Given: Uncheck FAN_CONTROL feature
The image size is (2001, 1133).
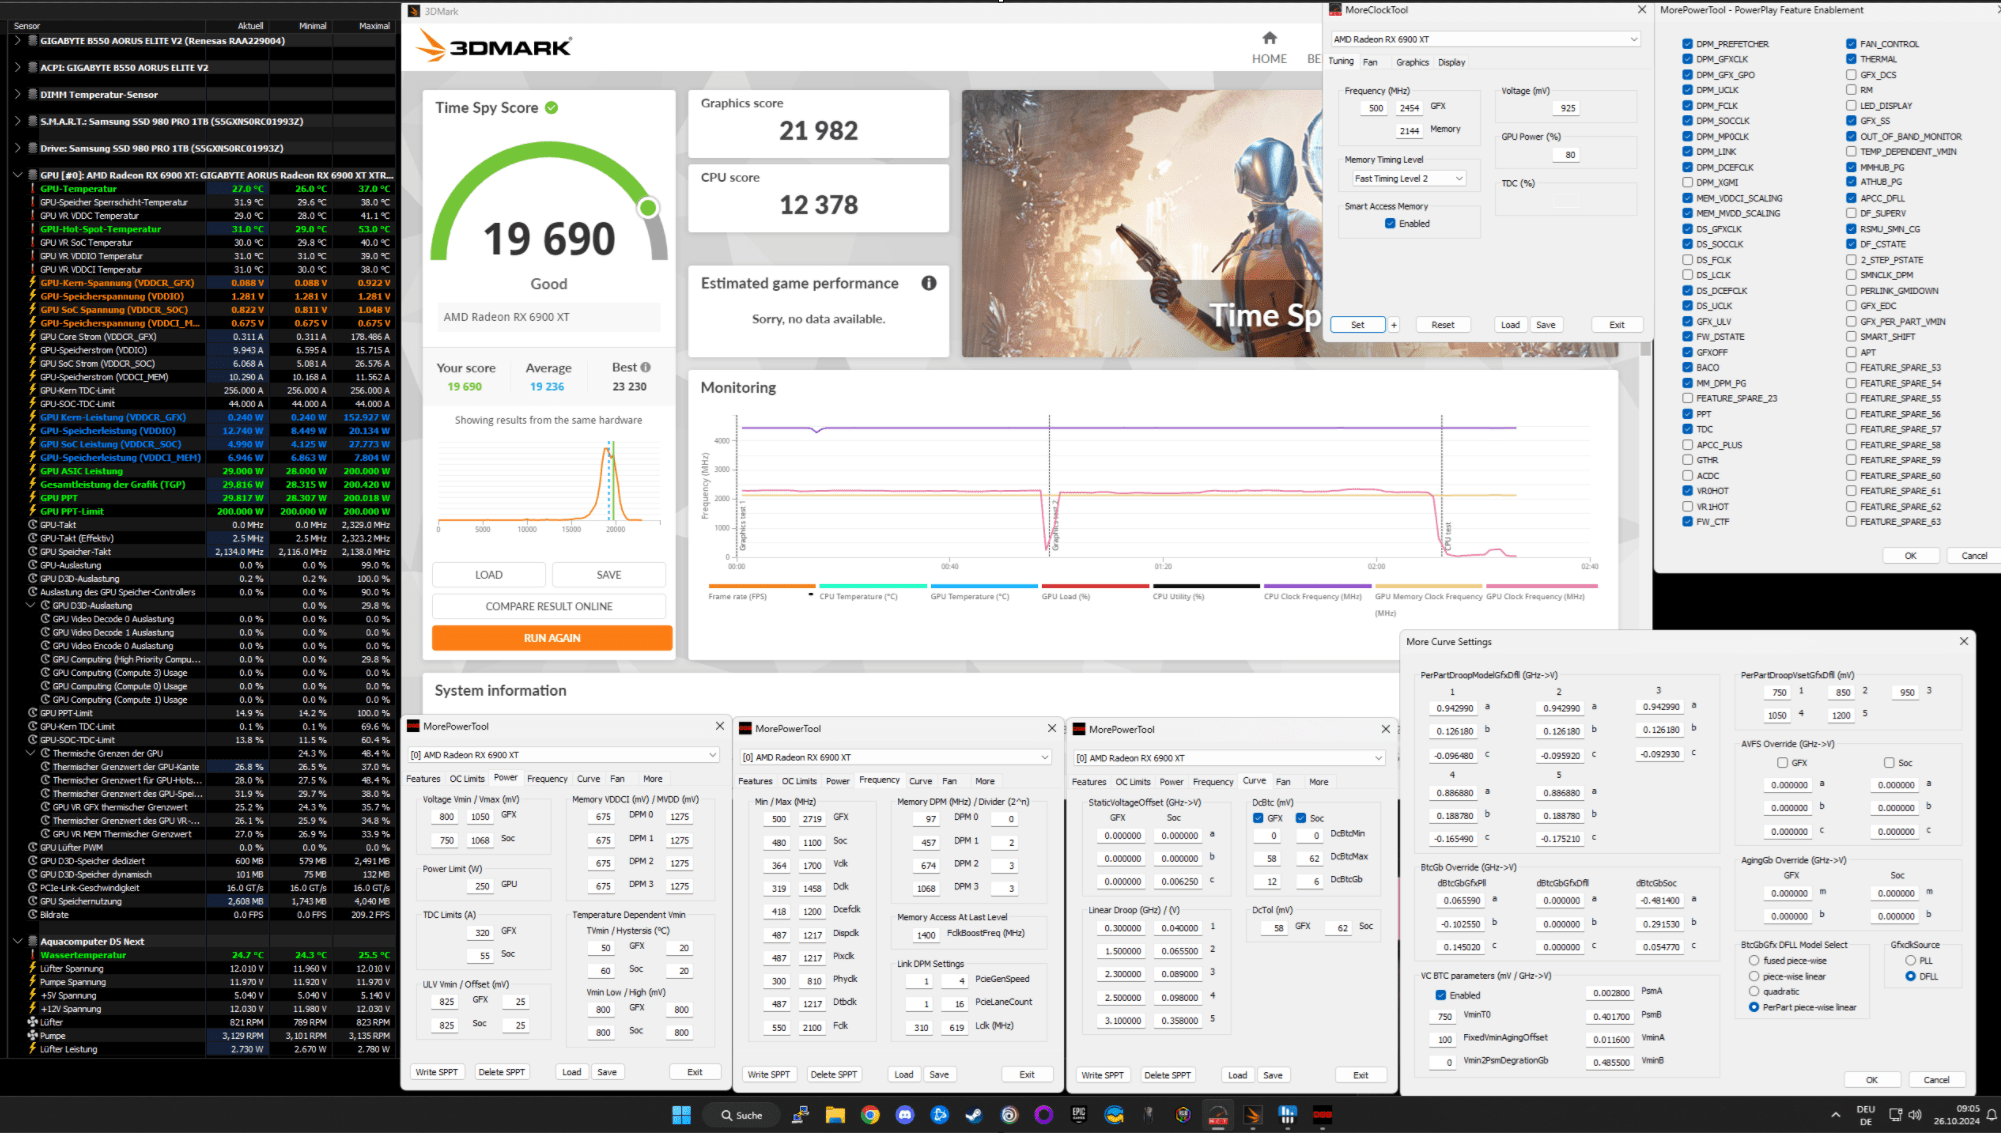Looking at the screenshot, I should 1851,44.
